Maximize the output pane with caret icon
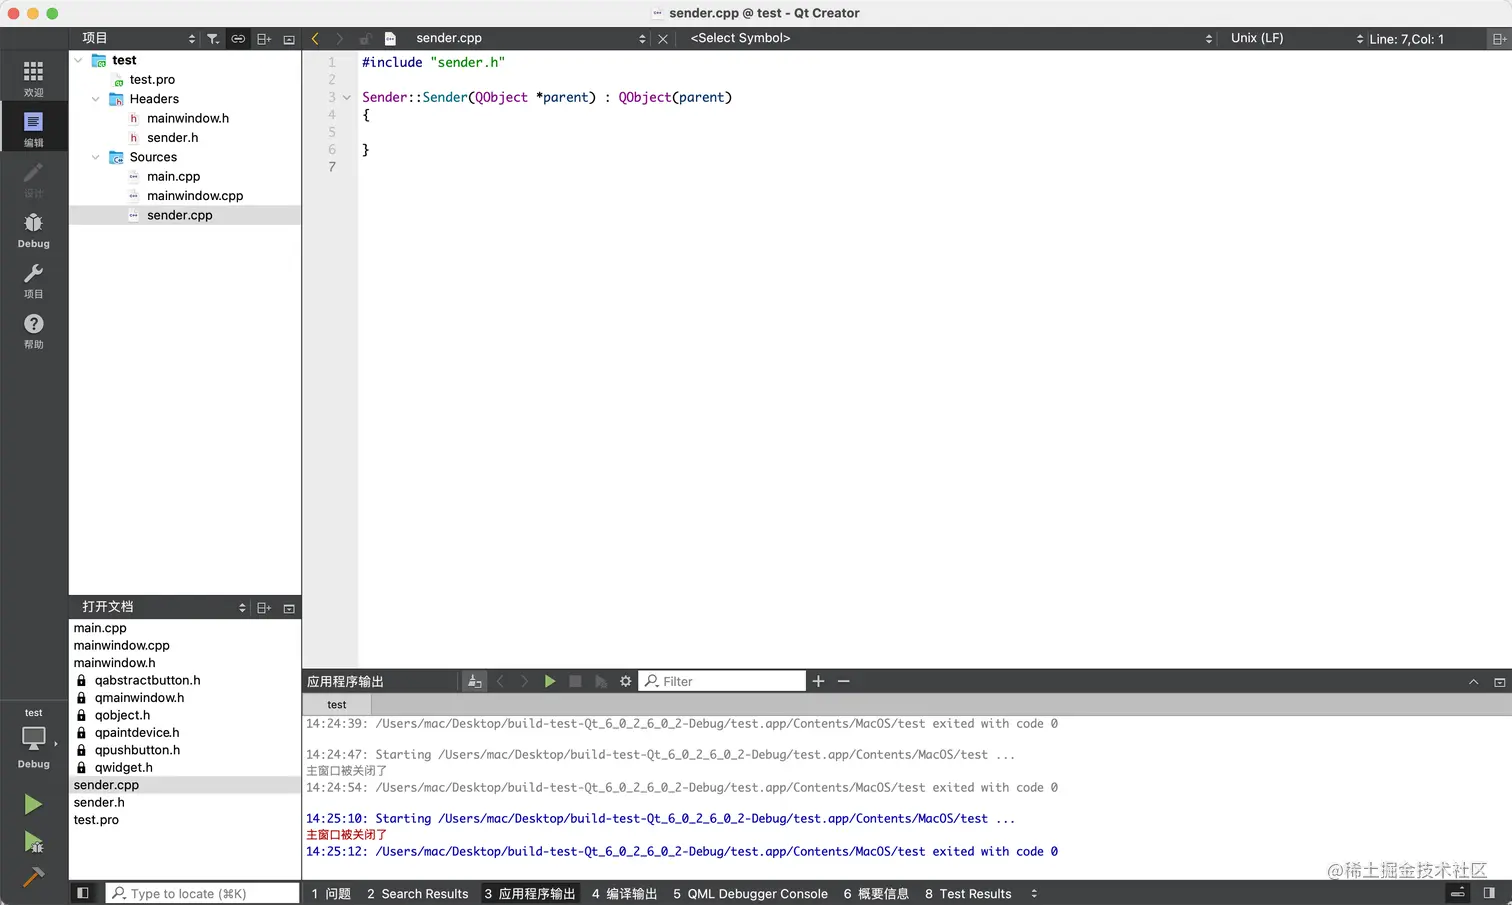Viewport: 1512px width, 905px height. (1473, 682)
